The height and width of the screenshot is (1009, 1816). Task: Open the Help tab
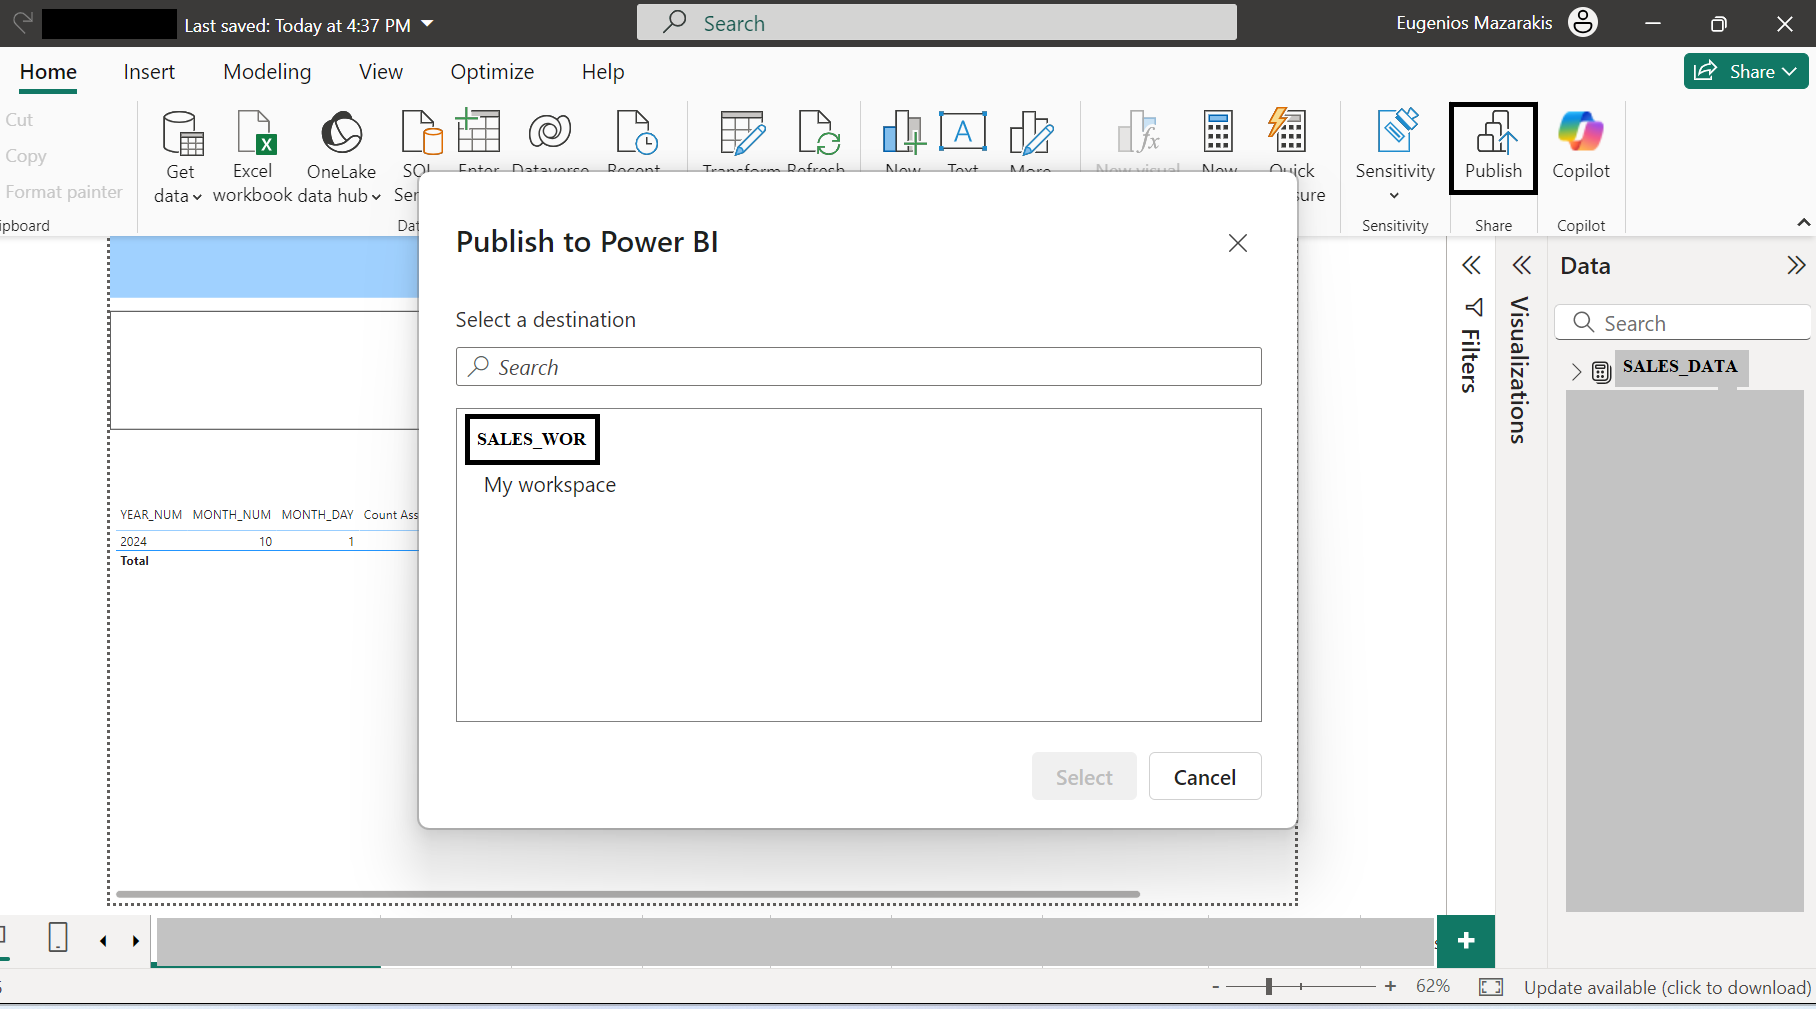pos(603,72)
